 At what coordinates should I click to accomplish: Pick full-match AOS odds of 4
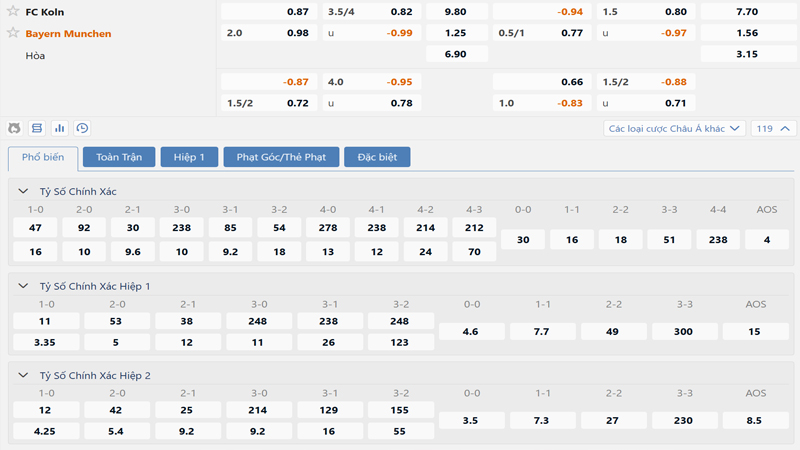click(x=767, y=240)
